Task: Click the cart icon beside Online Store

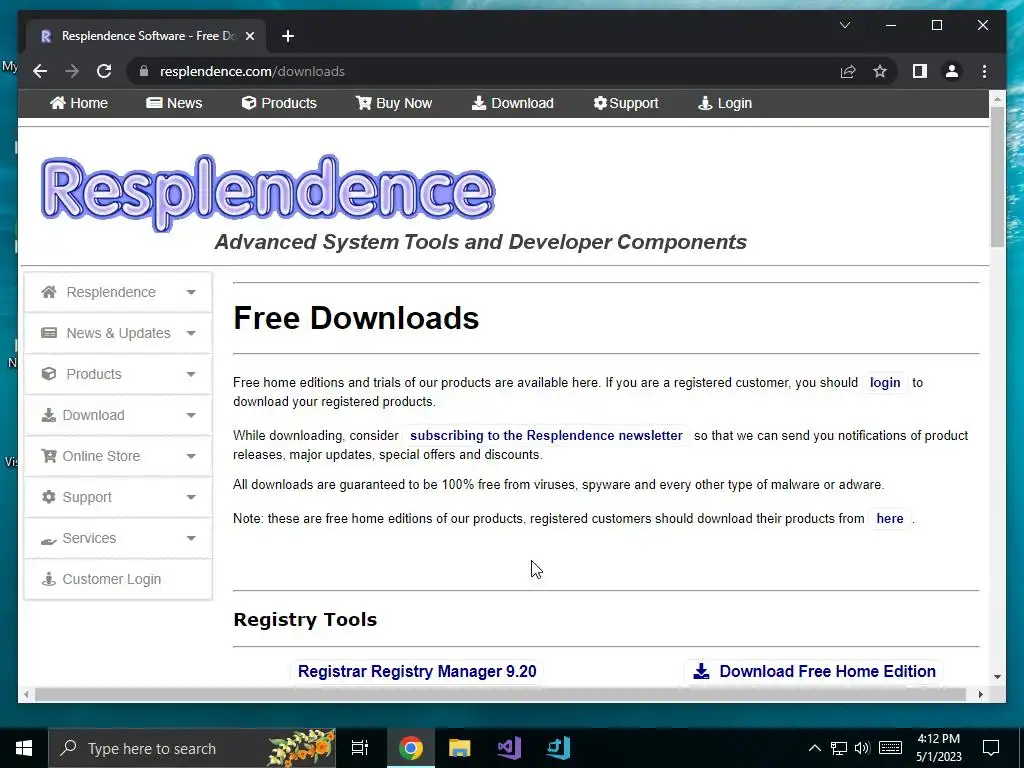Action: [48, 456]
